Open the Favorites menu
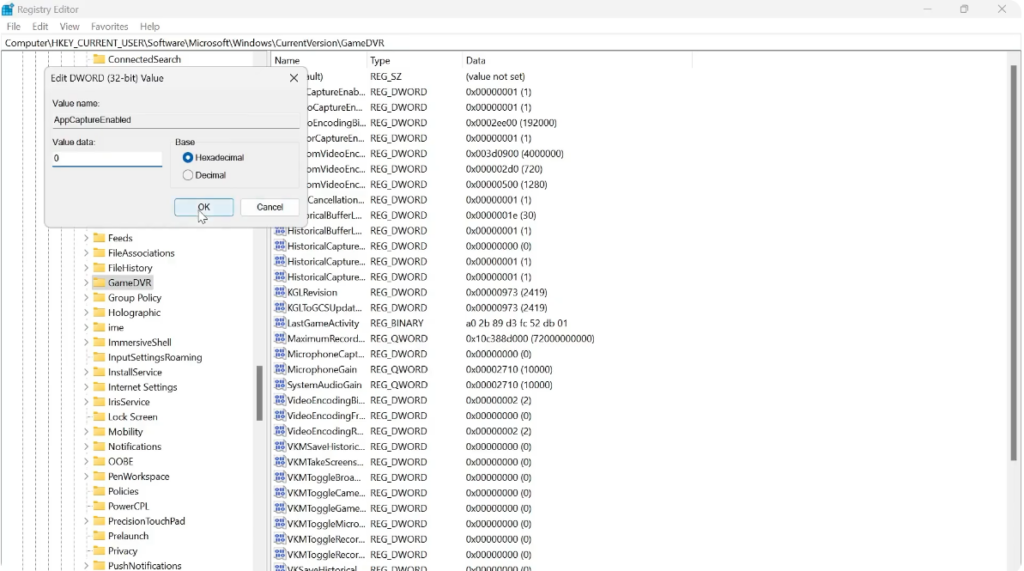 coord(110,27)
